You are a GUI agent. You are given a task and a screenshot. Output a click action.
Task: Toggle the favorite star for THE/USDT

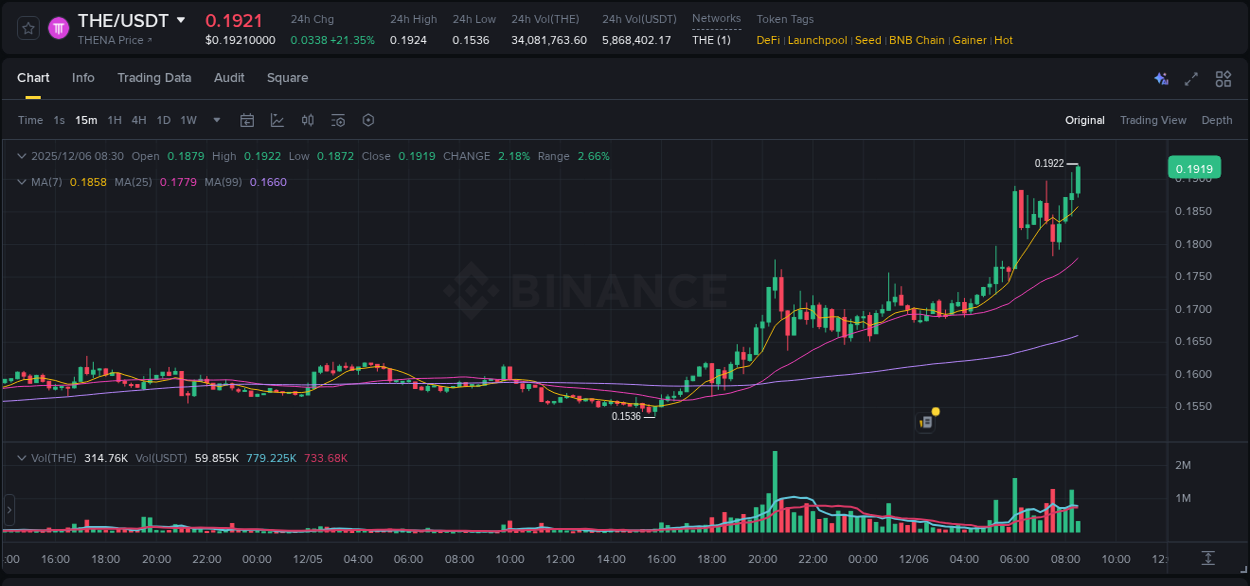(x=27, y=27)
